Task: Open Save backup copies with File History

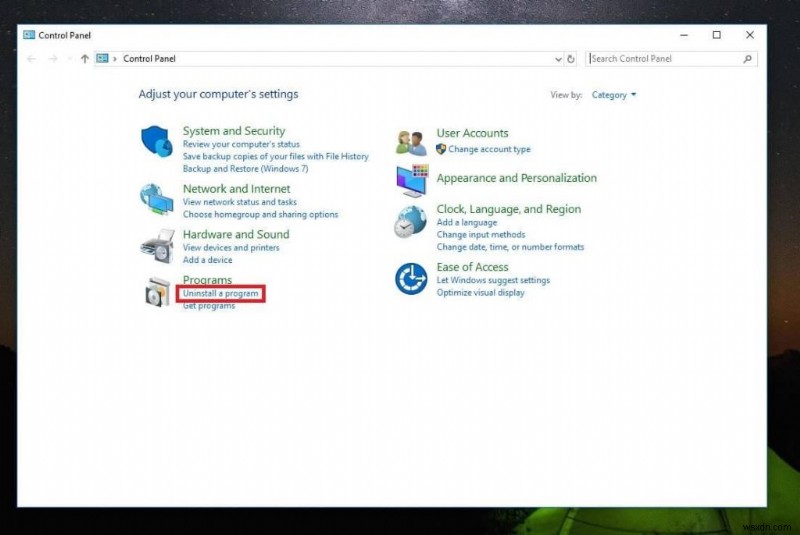Action: pos(276,157)
